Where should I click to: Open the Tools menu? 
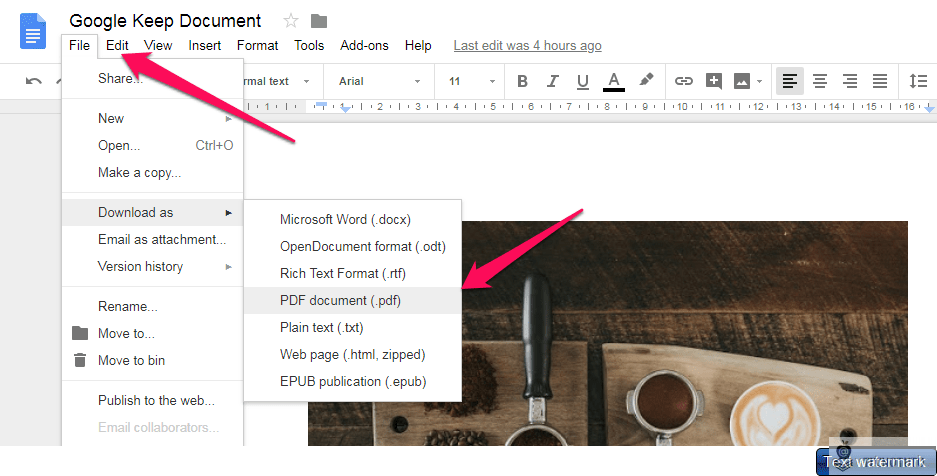[309, 45]
